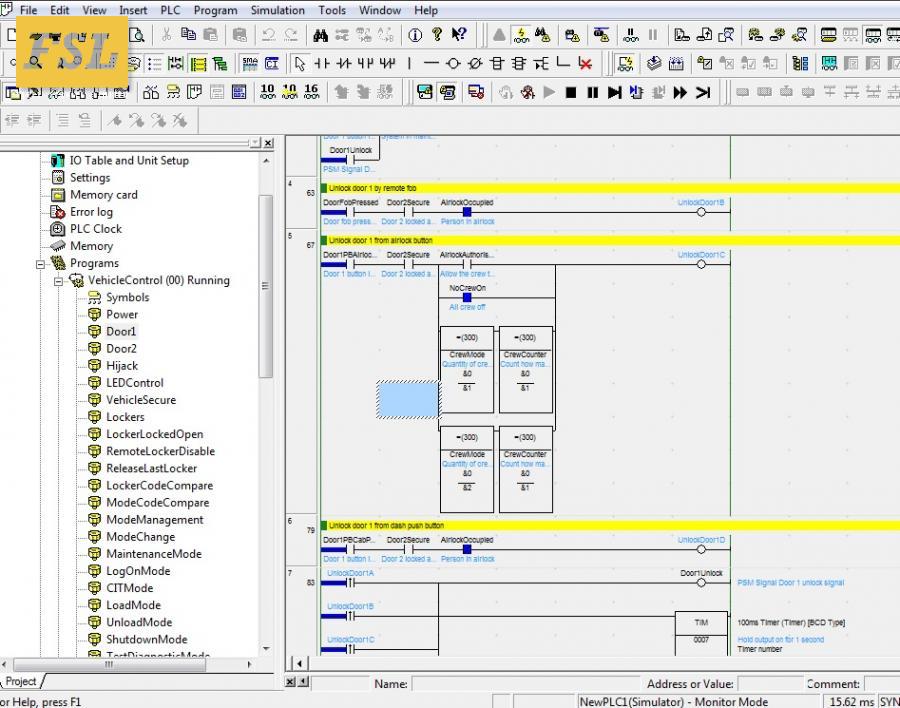The width and height of the screenshot is (900, 708).
Task: Select the Hijack section in tree
Action: 122,366
